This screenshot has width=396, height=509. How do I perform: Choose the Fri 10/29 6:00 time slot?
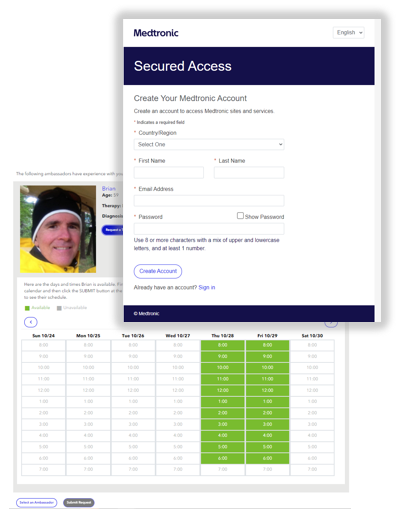(267, 458)
